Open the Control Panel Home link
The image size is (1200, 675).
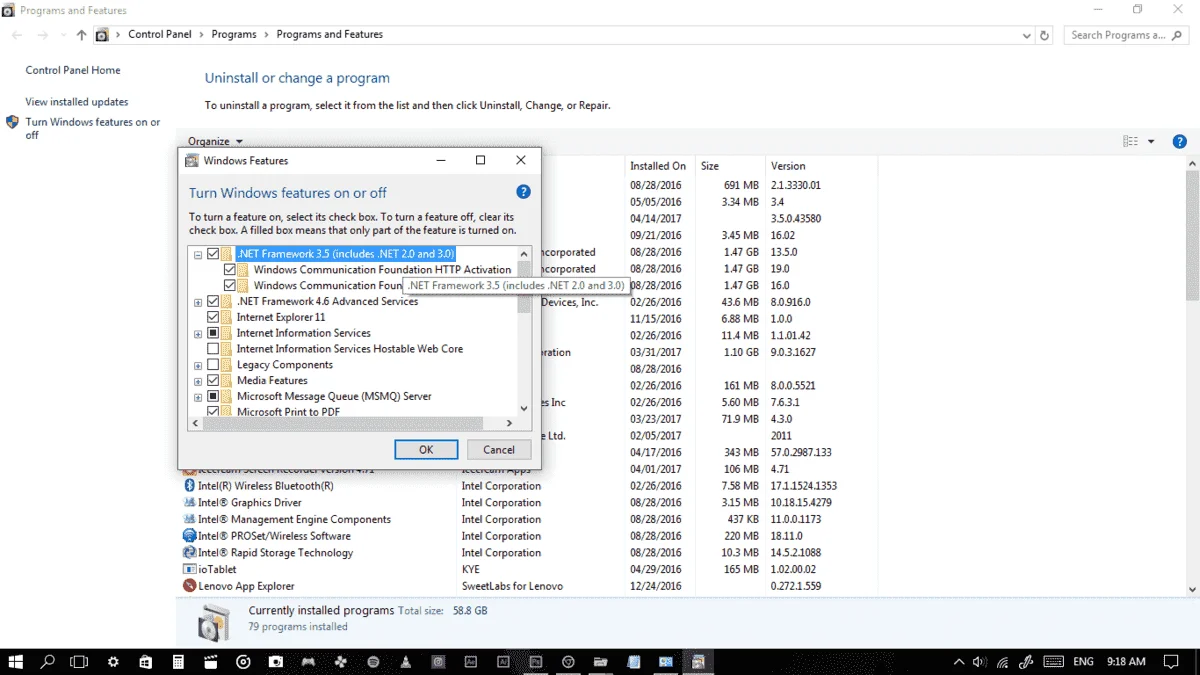coord(73,70)
